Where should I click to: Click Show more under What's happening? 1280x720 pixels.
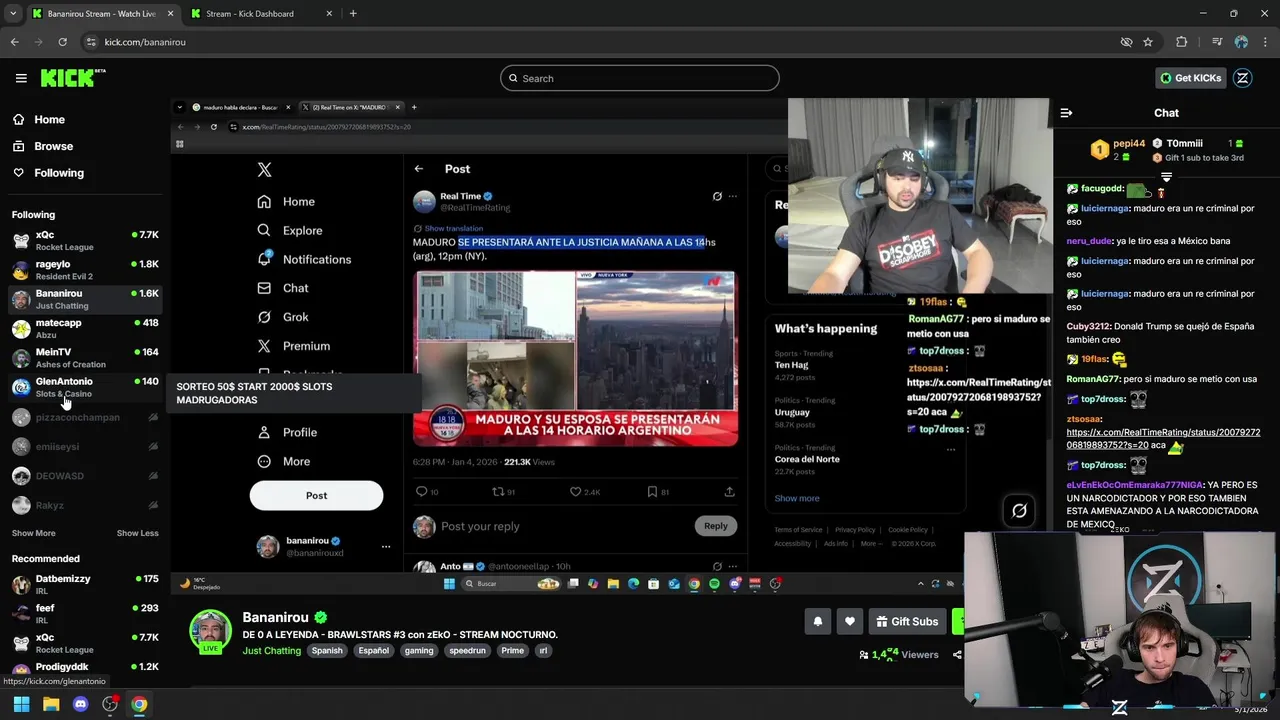tap(797, 498)
